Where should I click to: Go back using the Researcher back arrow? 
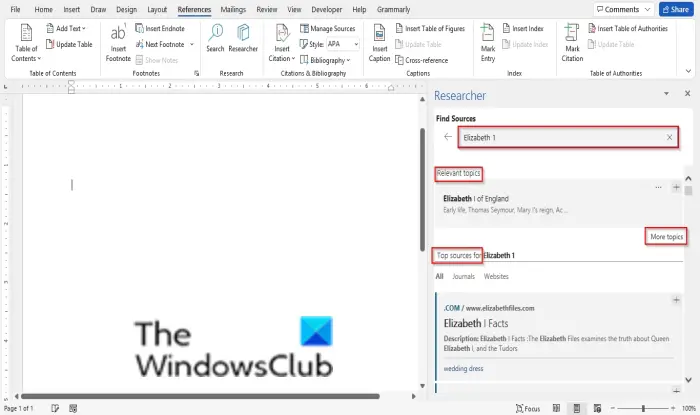click(448, 137)
